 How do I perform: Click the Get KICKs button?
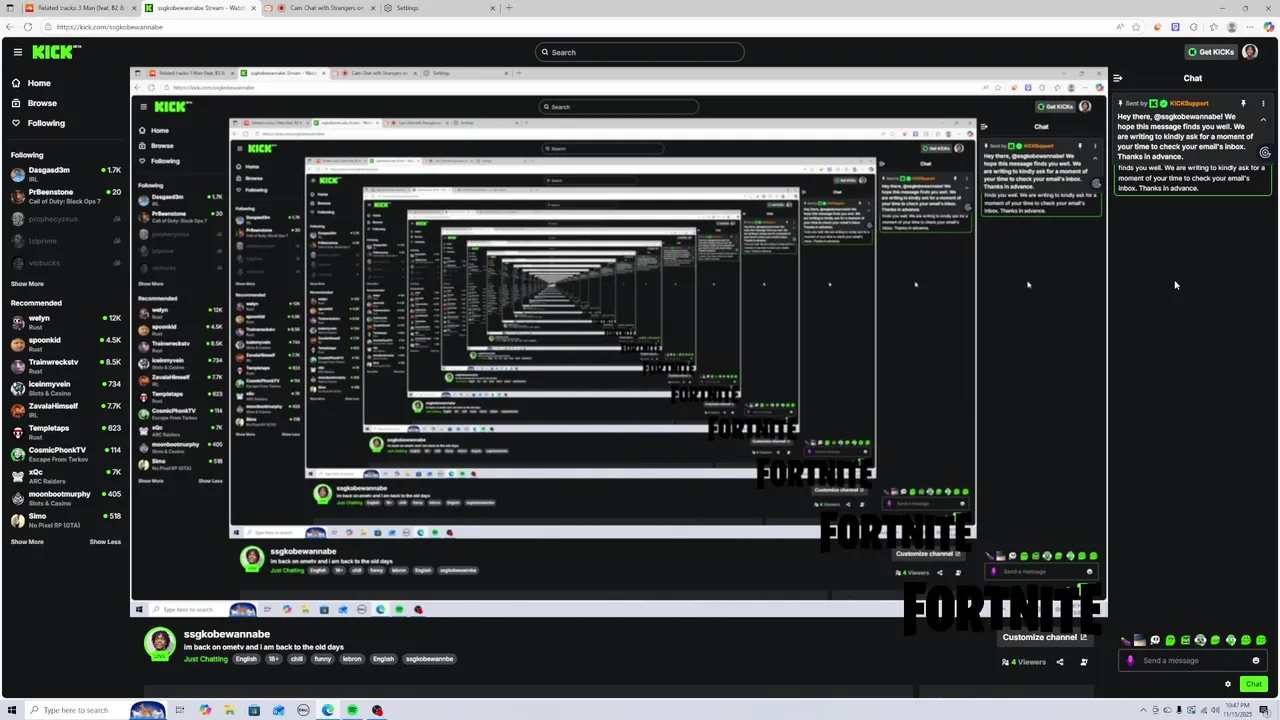(1210, 52)
